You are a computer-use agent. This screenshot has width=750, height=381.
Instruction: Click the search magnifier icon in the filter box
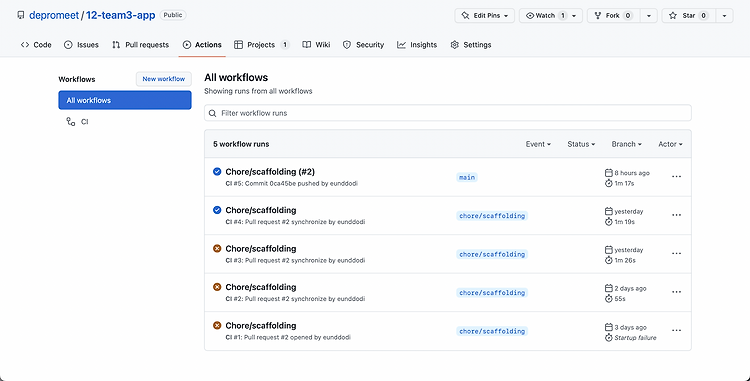click(213, 113)
